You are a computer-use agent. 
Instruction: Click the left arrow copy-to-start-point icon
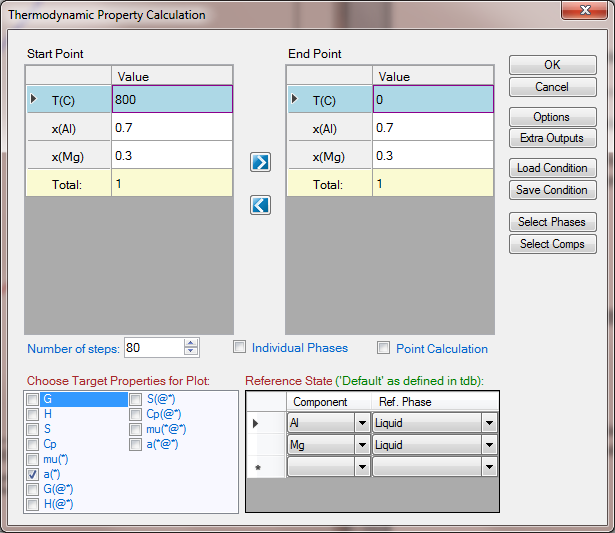[261, 205]
